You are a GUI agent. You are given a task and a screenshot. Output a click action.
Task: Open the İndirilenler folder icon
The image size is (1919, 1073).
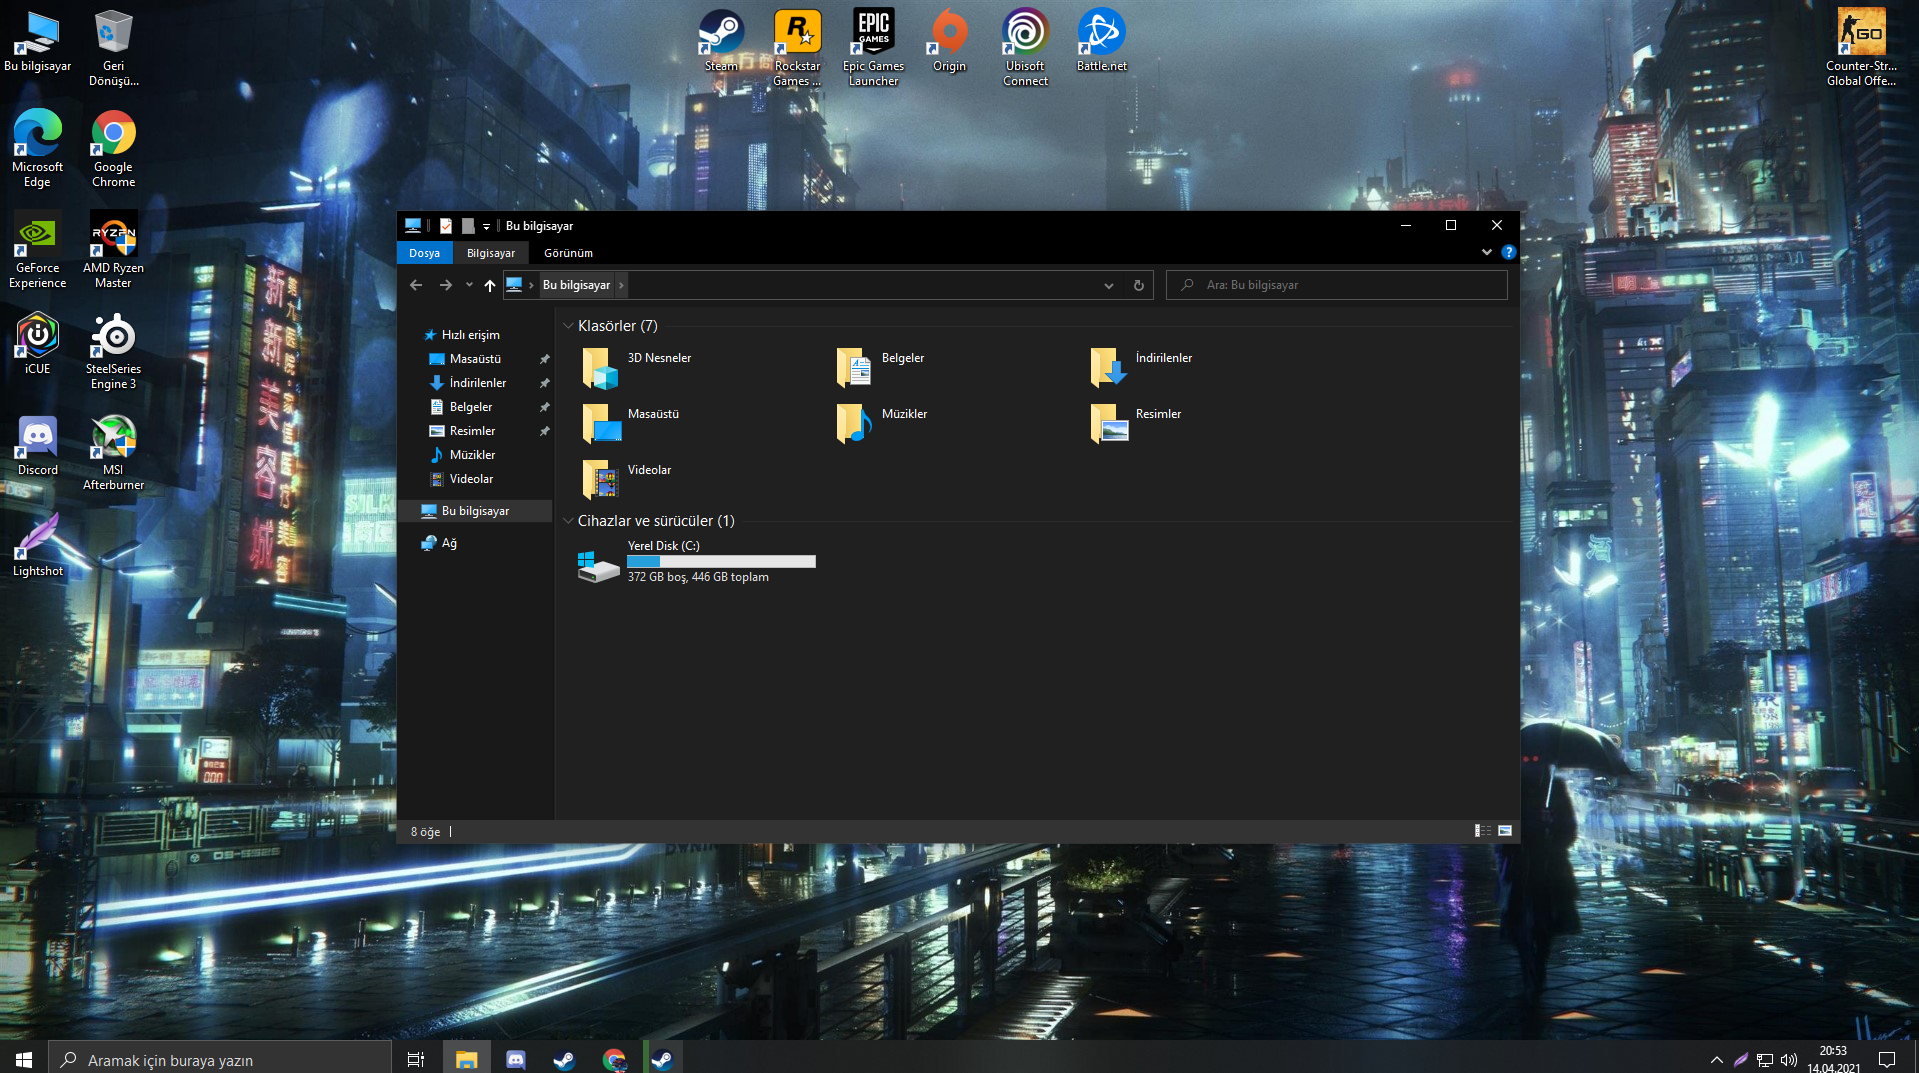1108,367
